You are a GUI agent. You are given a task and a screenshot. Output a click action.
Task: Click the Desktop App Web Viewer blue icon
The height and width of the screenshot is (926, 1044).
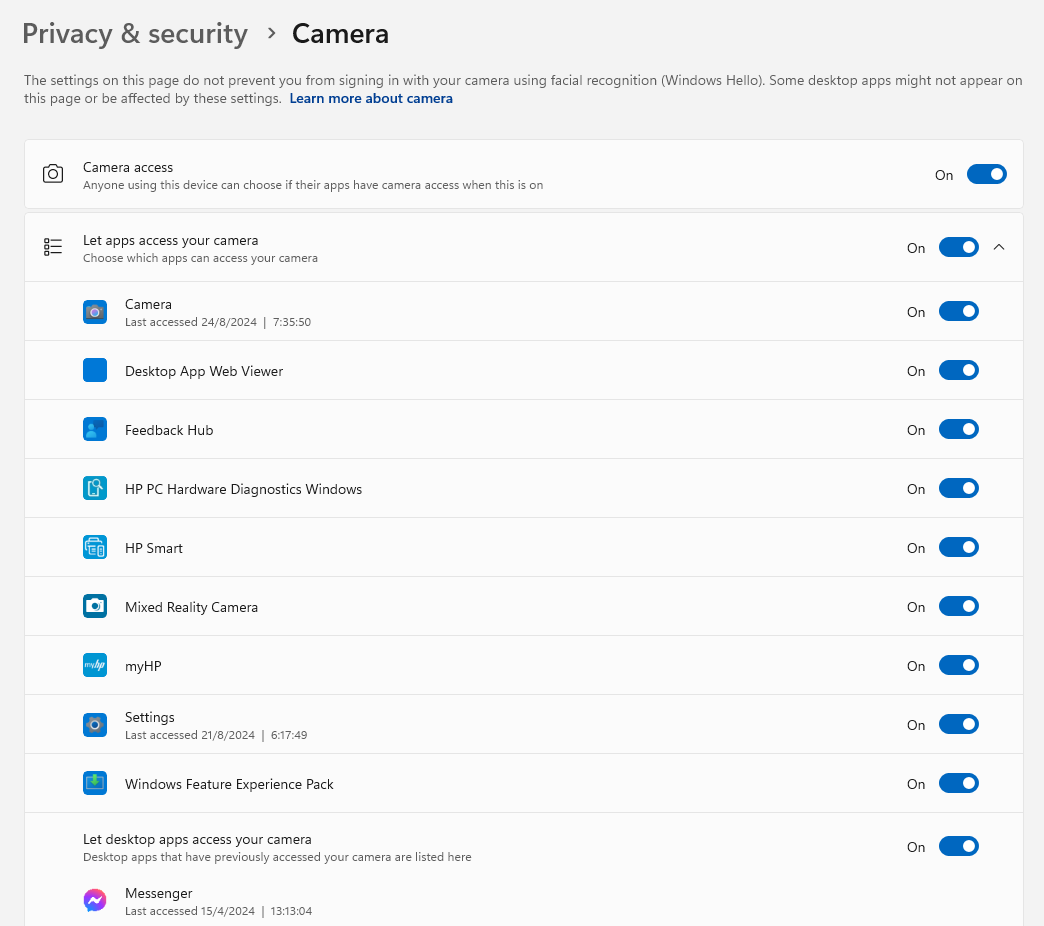tap(95, 370)
